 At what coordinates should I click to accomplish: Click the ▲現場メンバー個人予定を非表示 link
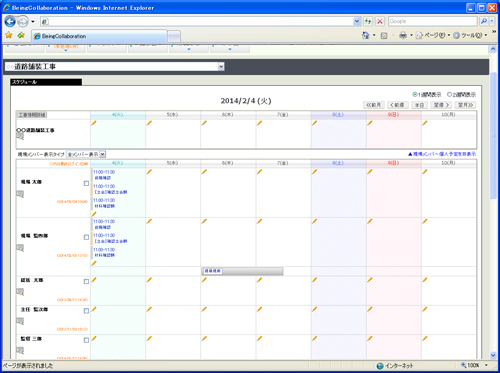442,154
